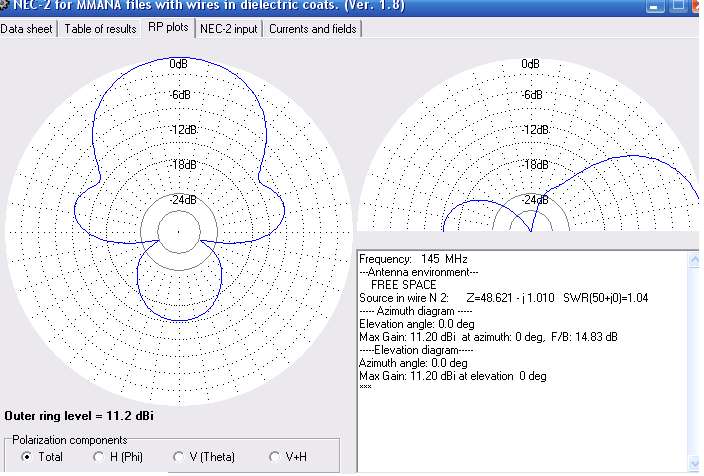Select the RP plots tab

168,27
